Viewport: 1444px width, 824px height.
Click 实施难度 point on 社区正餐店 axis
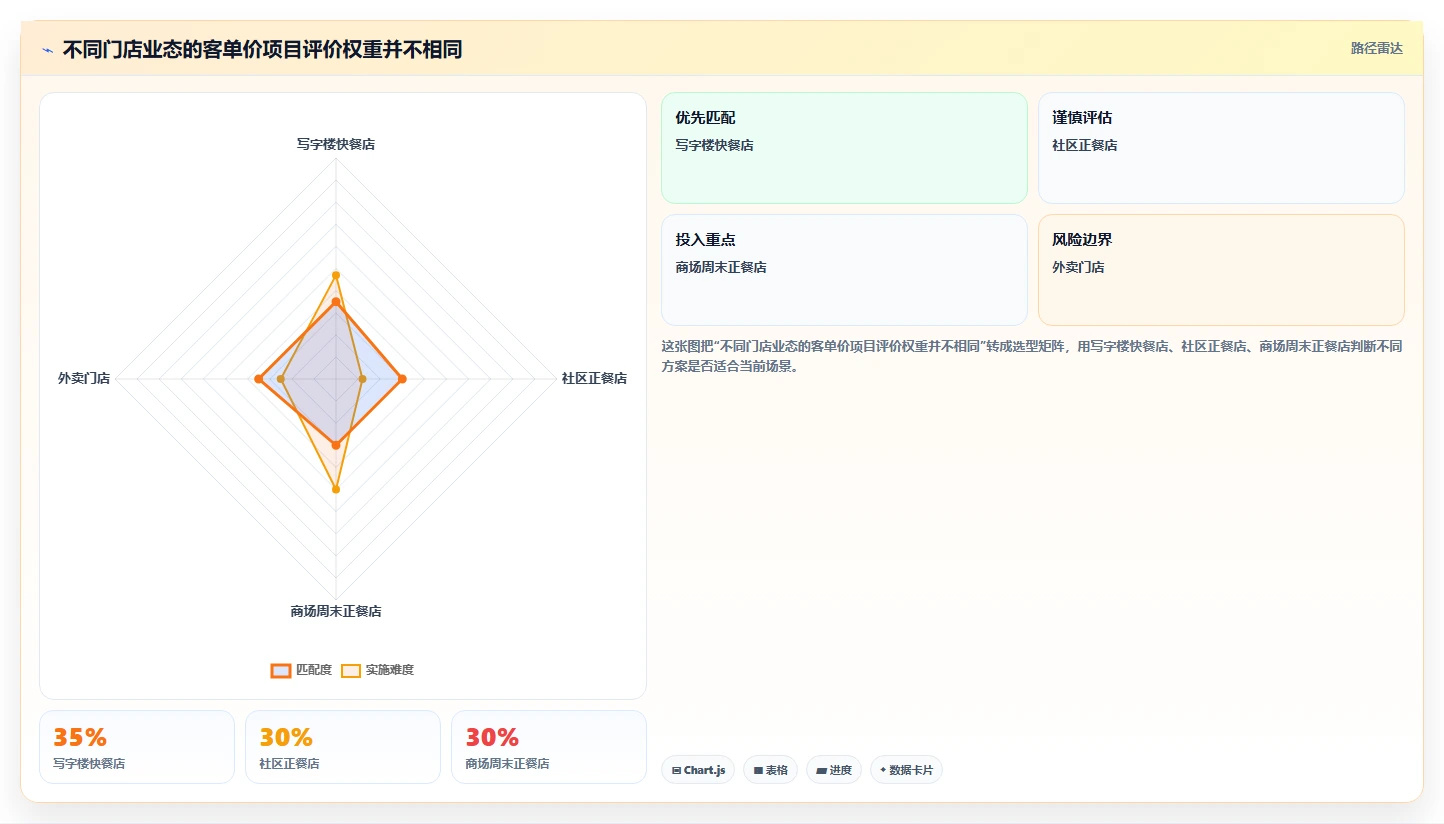(x=362, y=379)
